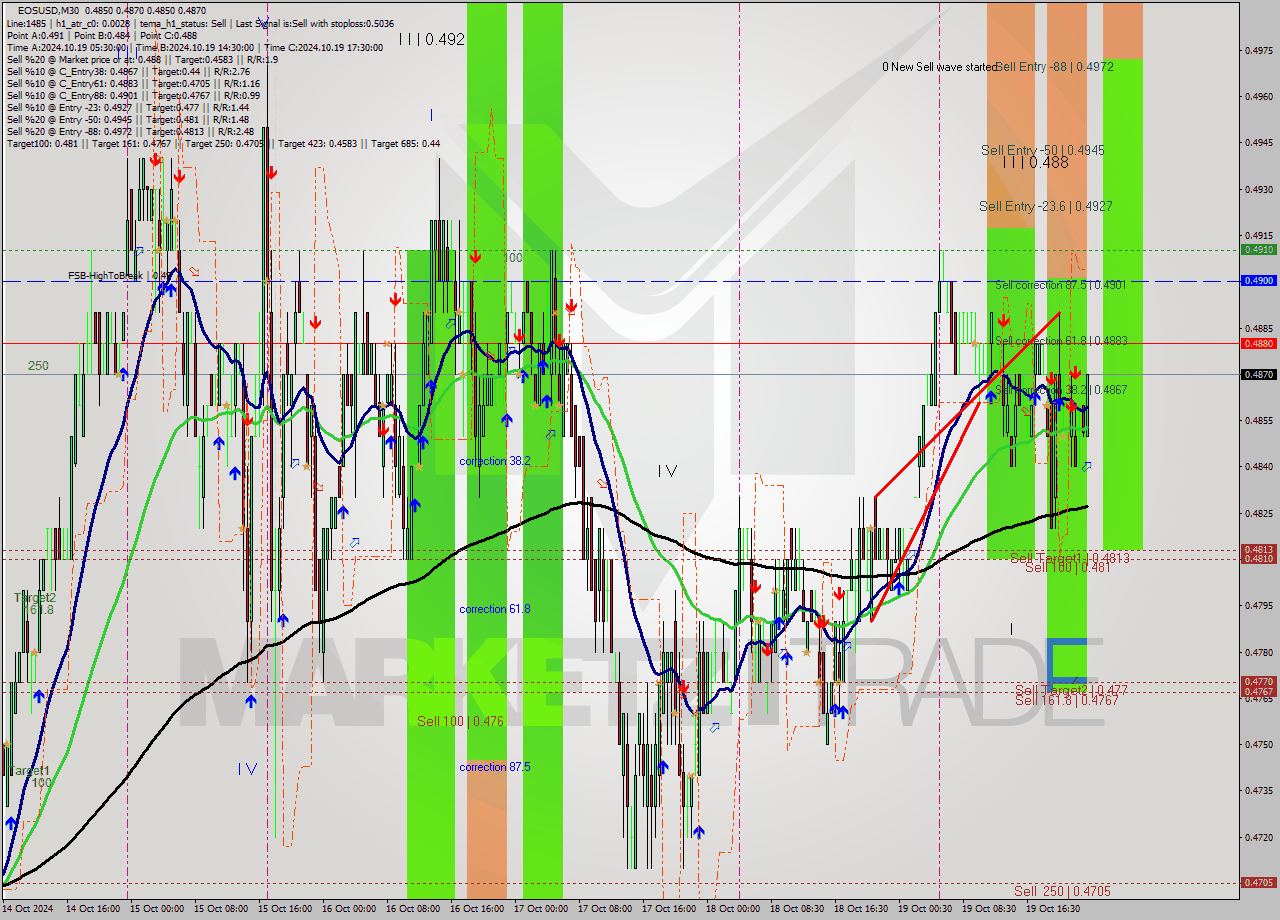1280x920 pixels.
Task: Select the 'Sell Entry -88 | 0.4972' label
Action: tap(1054, 67)
